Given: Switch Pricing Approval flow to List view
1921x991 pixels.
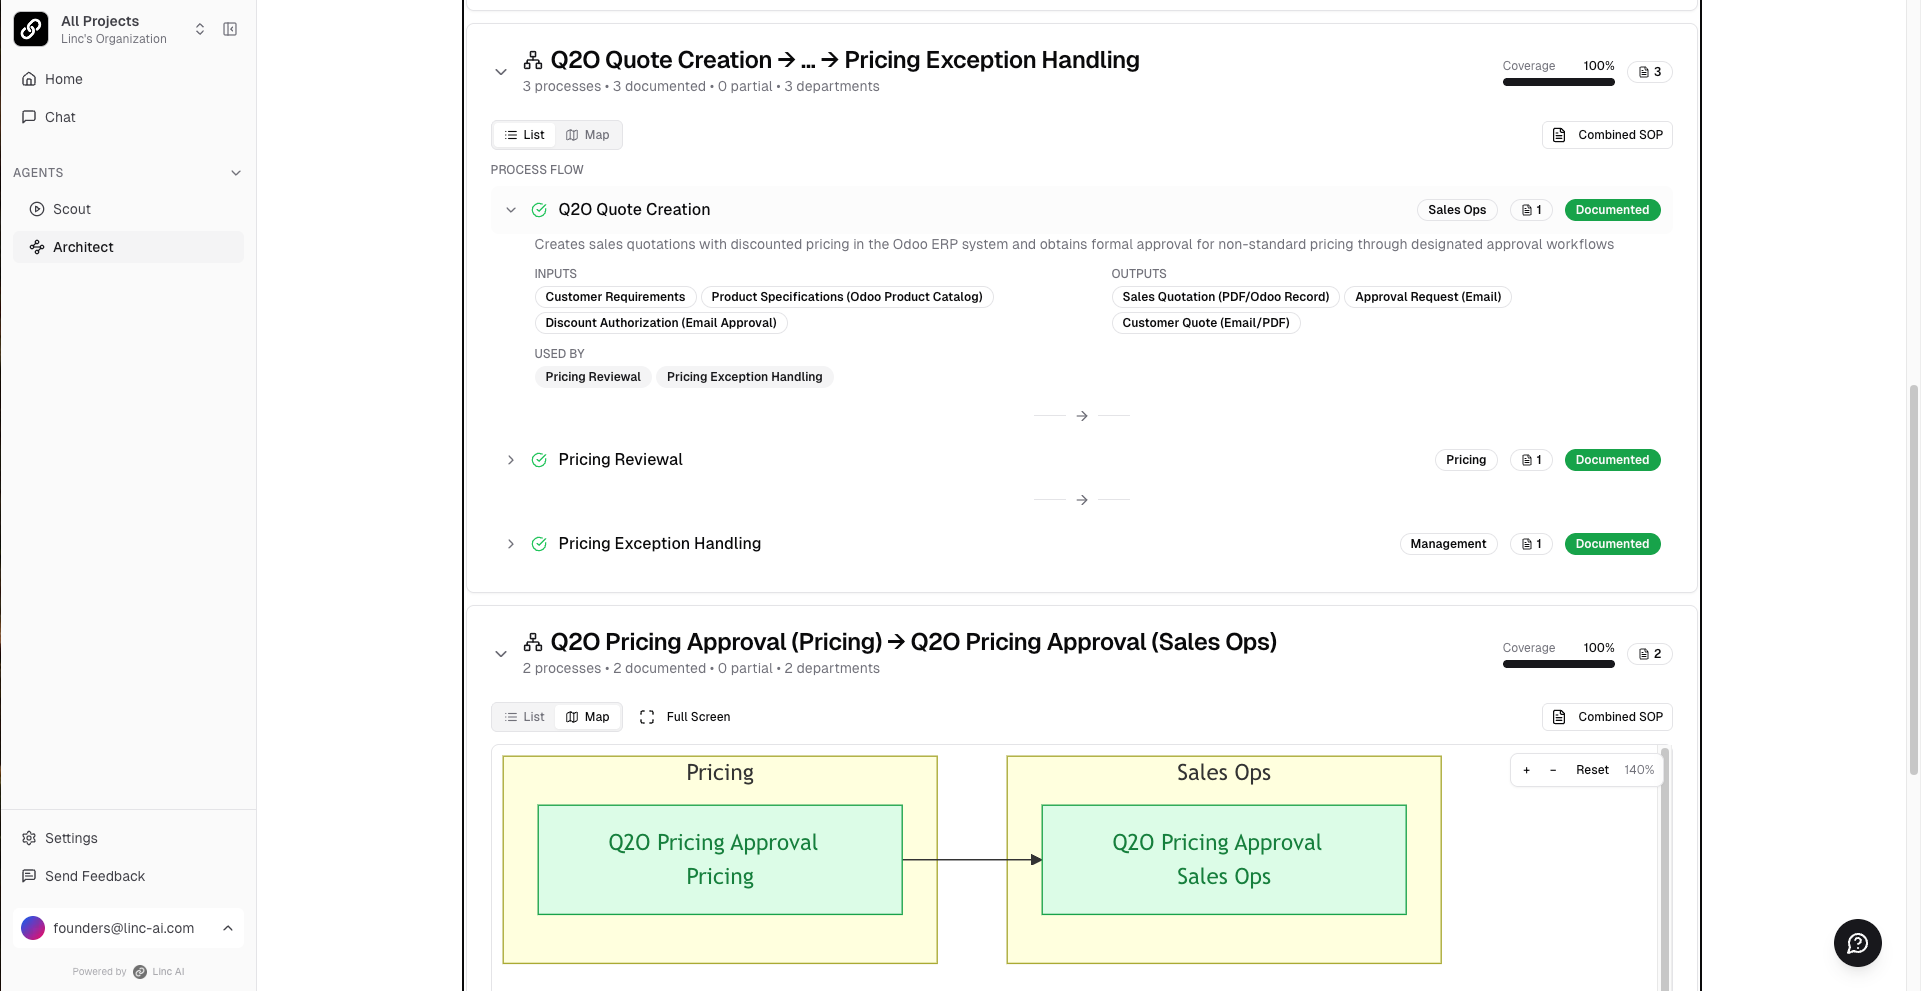Looking at the screenshot, I should [525, 717].
